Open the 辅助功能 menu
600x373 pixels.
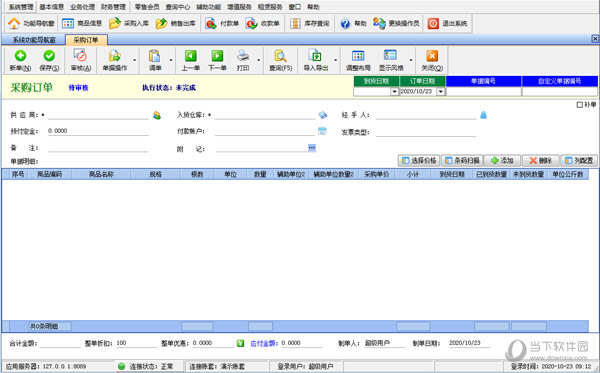pos(209,7)
